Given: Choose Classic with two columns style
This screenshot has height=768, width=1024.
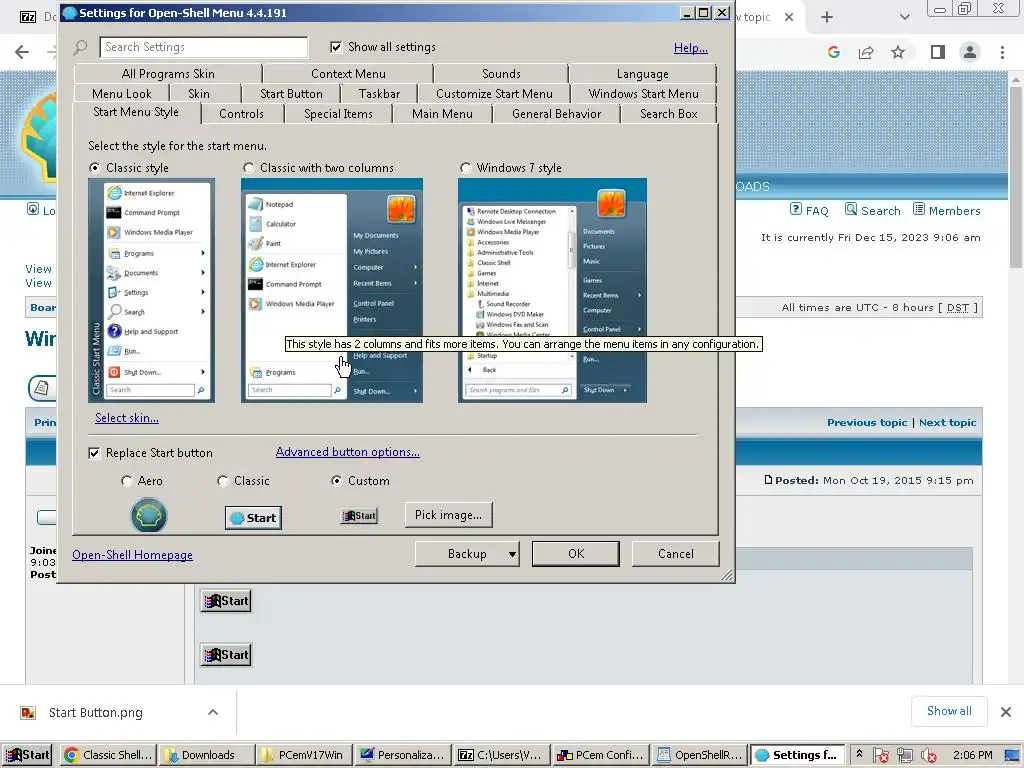Looking at the screenshot, I should (x=249, y=168).
